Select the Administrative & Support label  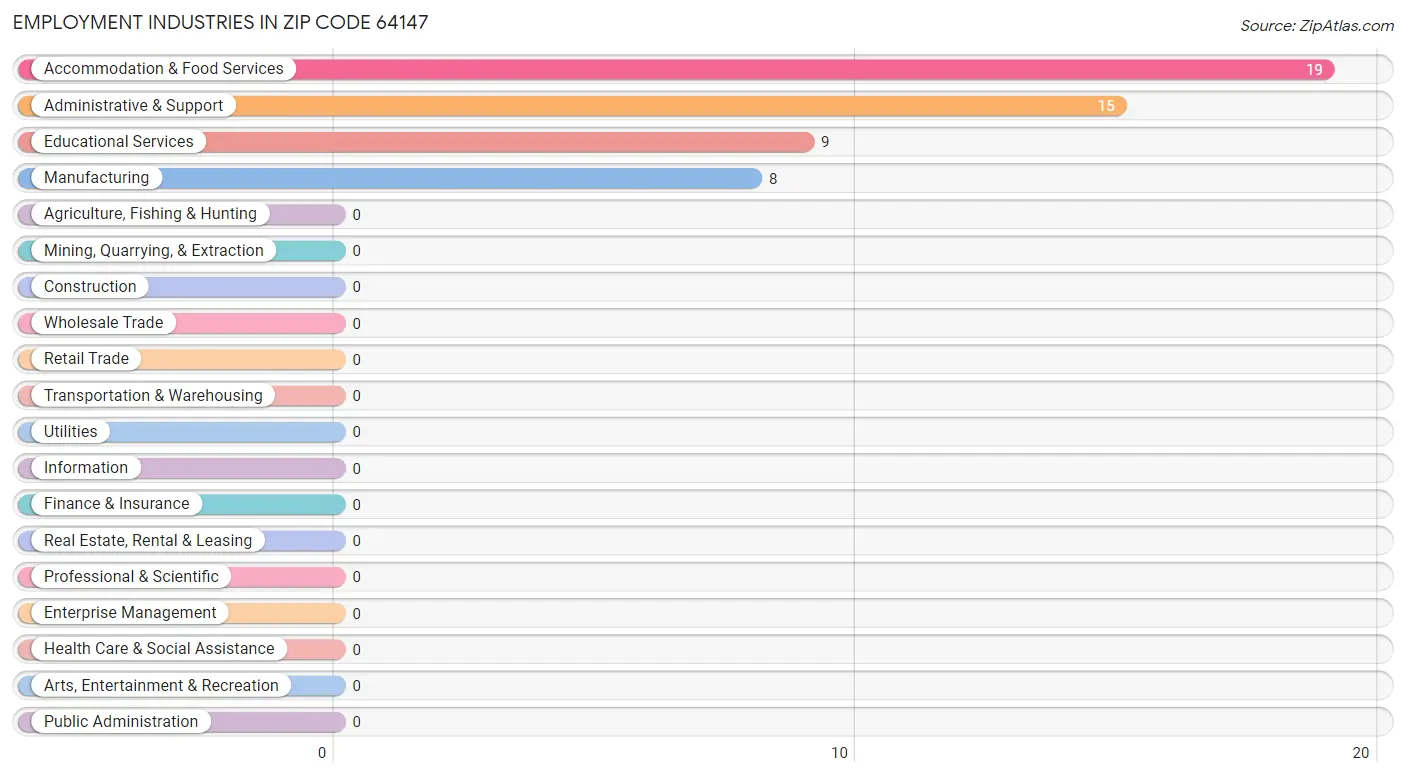134,105
